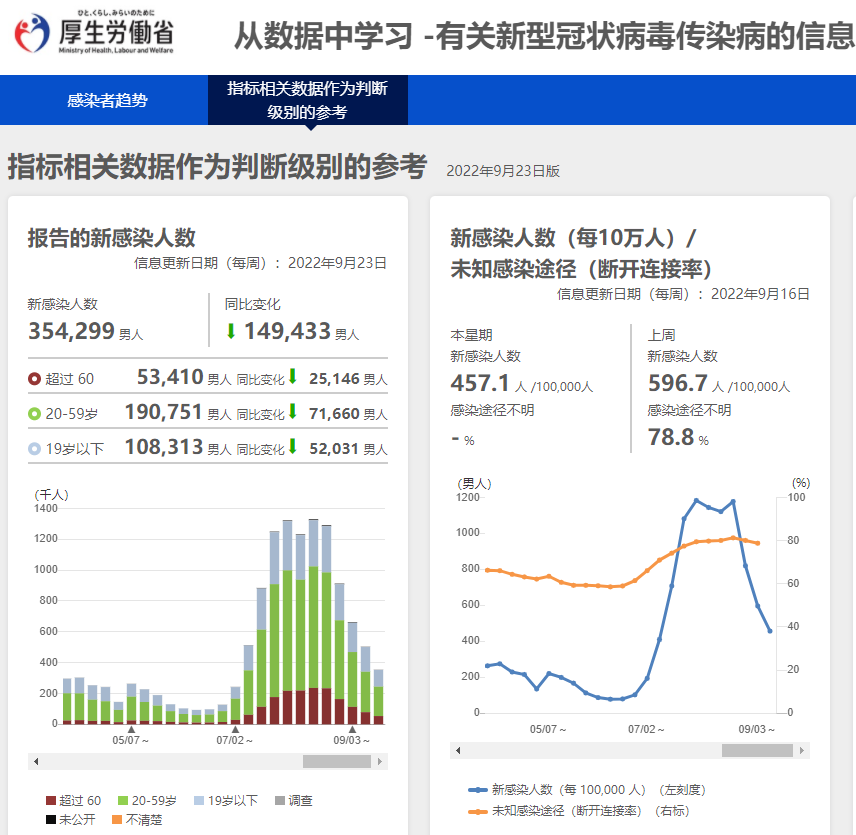Image resolution: width=856 pixels, height=835 pixels.
Task: Toggle the 19岁以下 blue legend swatch
Action: point(199,801)
